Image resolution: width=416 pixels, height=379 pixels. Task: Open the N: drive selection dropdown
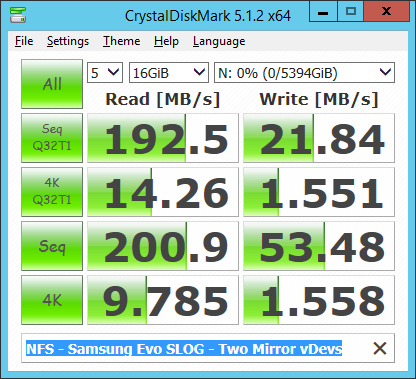[x=304, y=72]
